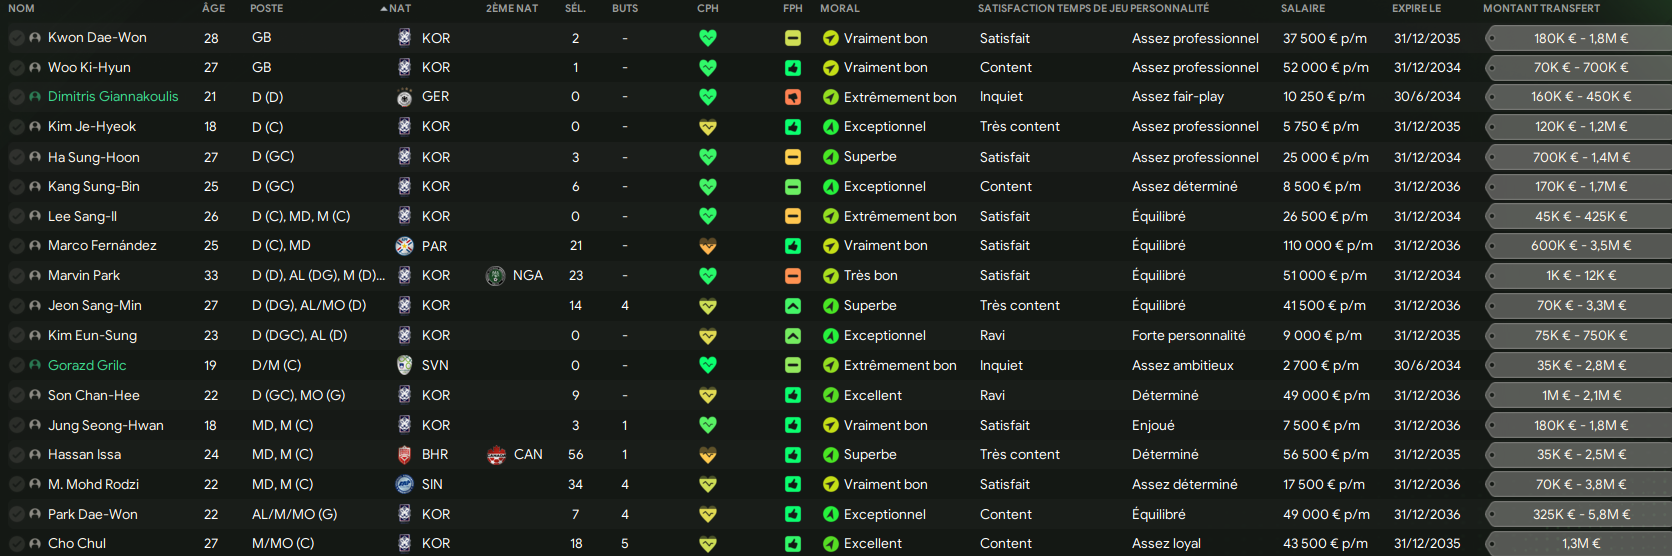Viewport: 1672px width, 556px height.
Task: Sort players by SALAIRE column header
Action: 1302,8
